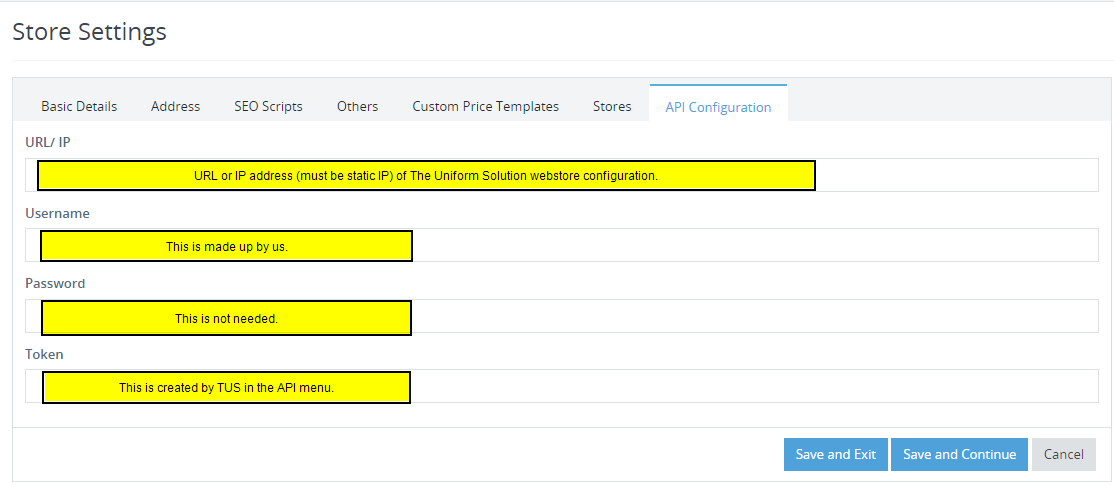The image size is (1114, 485).
Task: Click the Store Settings page heading
Action: coord(90,31)
